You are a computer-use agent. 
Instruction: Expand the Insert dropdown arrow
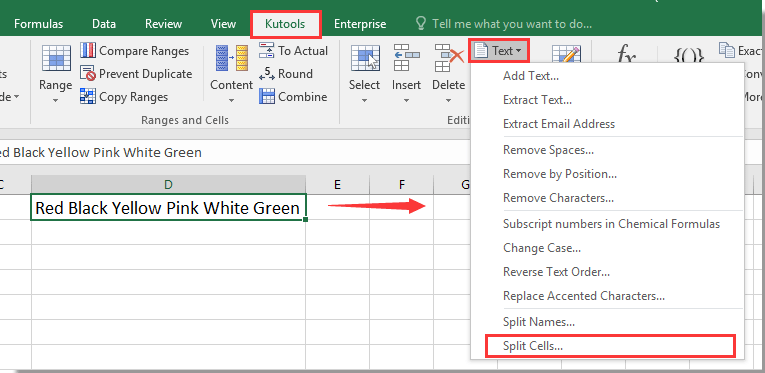406,100
